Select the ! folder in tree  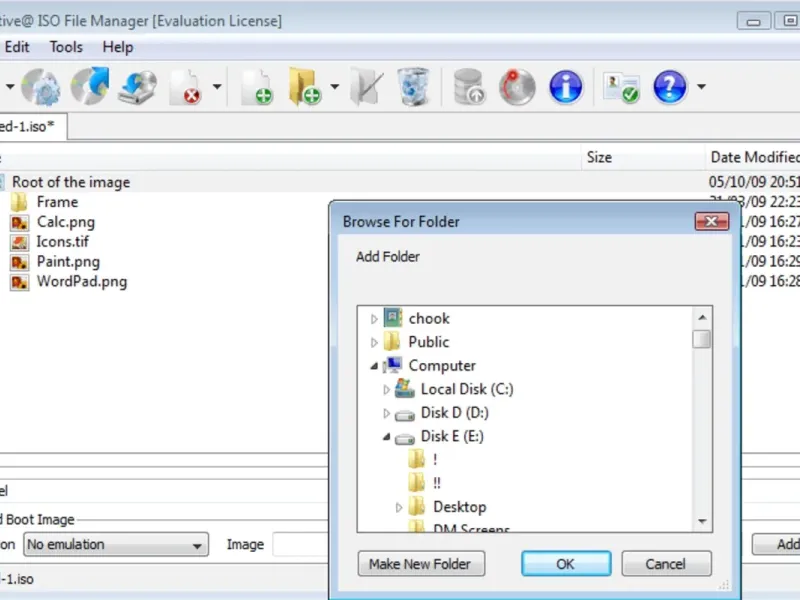[435, 460]
